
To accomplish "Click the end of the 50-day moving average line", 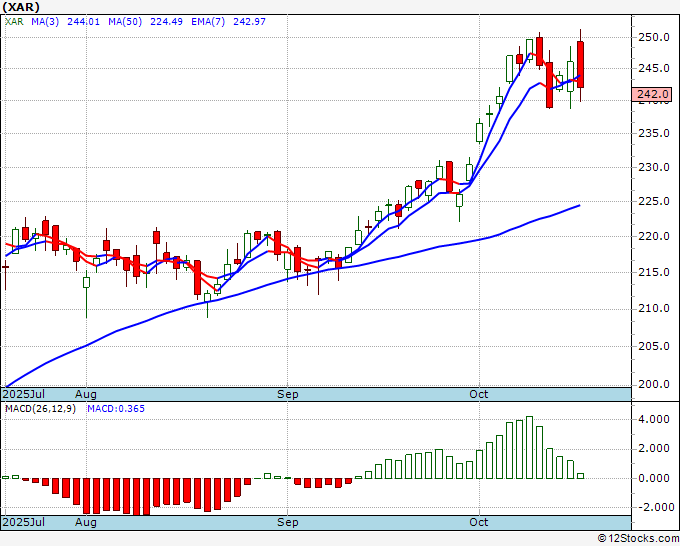I will [579, 205].
